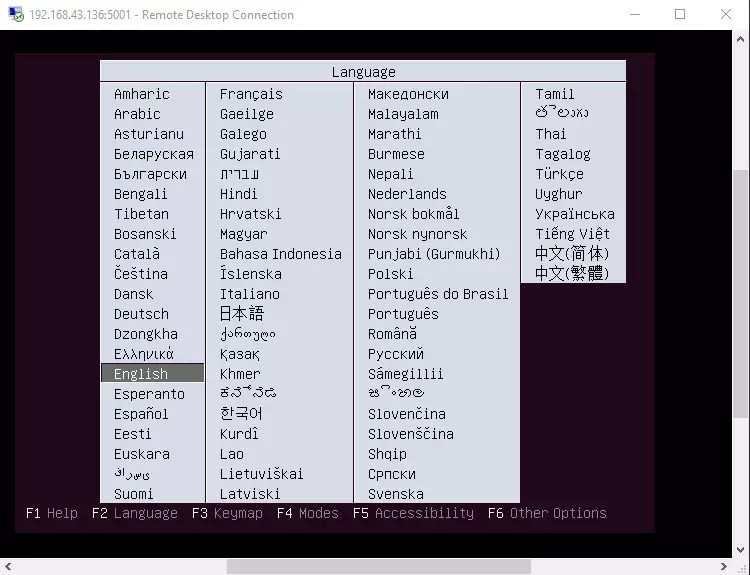Viewport: 750px width, 575px height.
Task: Click the horizontal scrollbar right arrow
Action: (x=724, y=567)
